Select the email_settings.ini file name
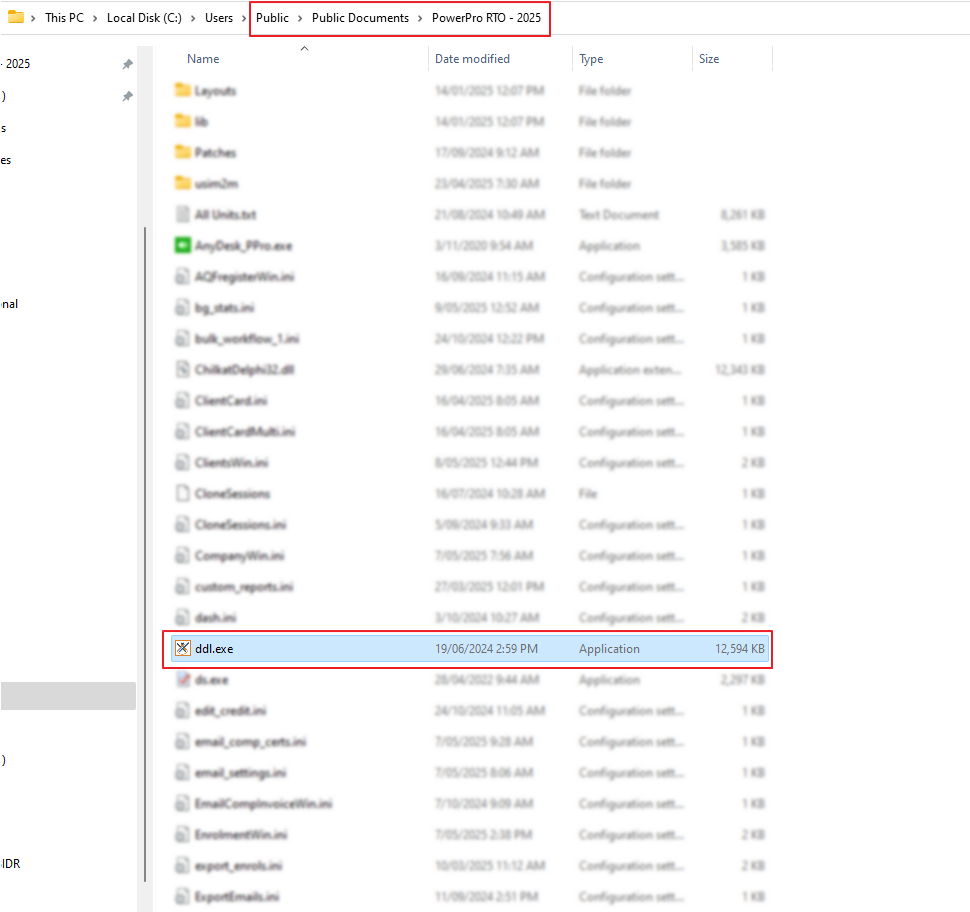Viewport: 970px width, 912px height. tap(241, 772)
